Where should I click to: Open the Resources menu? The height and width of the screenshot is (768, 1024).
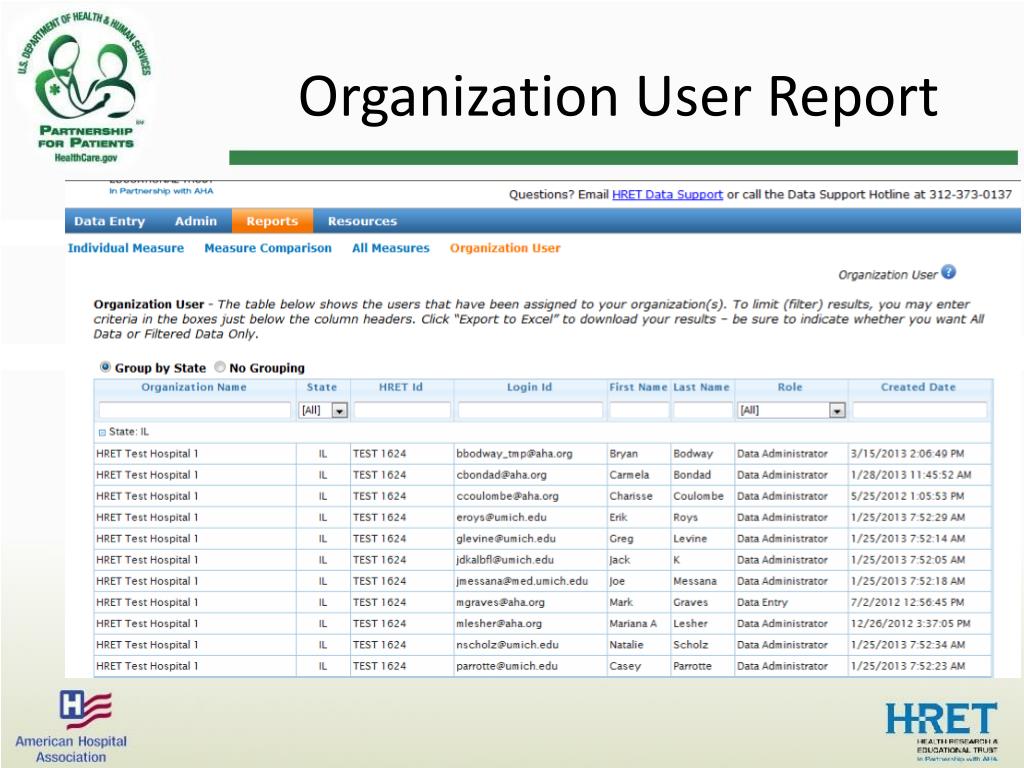coord(362,221)
